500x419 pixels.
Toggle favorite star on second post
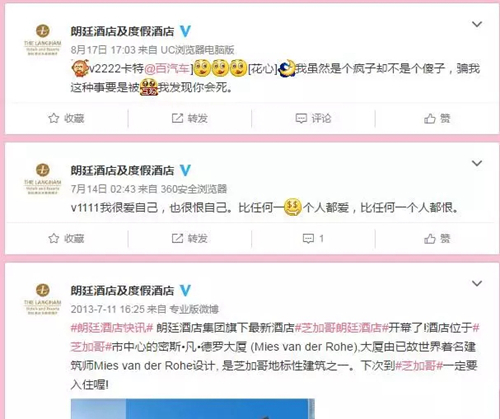tap(54, 238)
